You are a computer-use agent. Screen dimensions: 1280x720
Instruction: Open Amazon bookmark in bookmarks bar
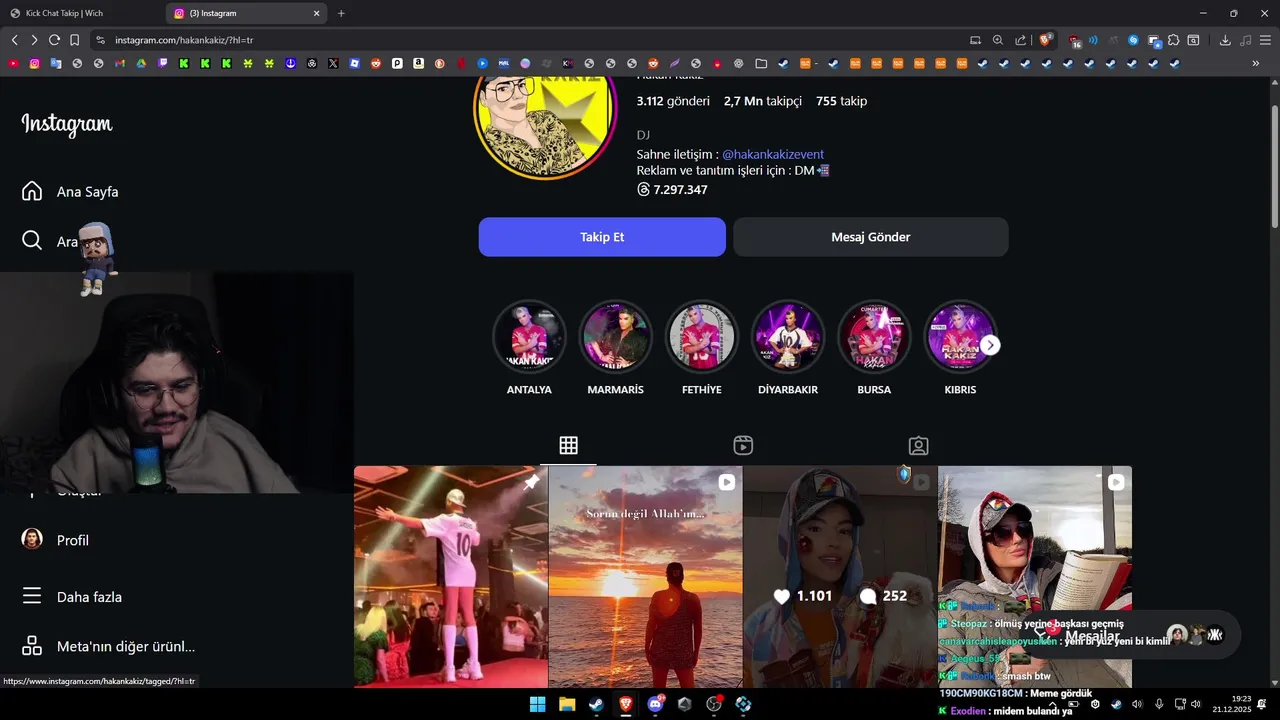point(418,63)
